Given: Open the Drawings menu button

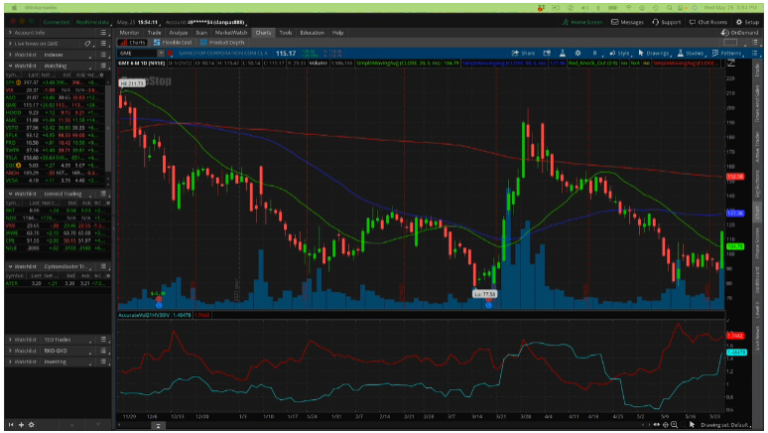Looking at the screenshot, I should tap(658, 52).
